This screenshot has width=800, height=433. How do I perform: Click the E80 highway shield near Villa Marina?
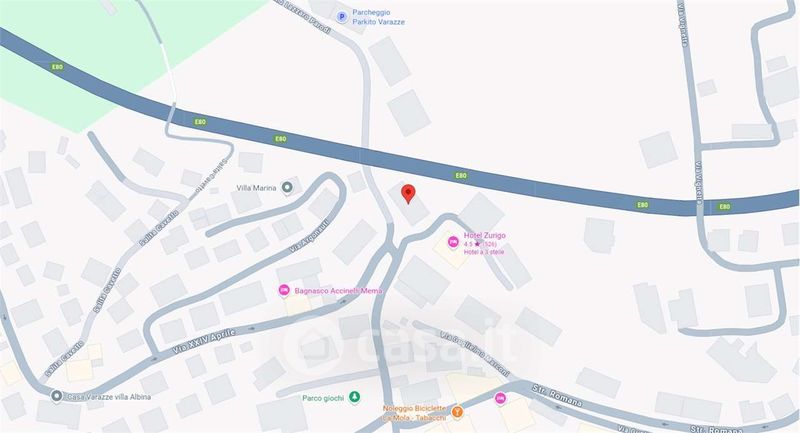[281, 139]
